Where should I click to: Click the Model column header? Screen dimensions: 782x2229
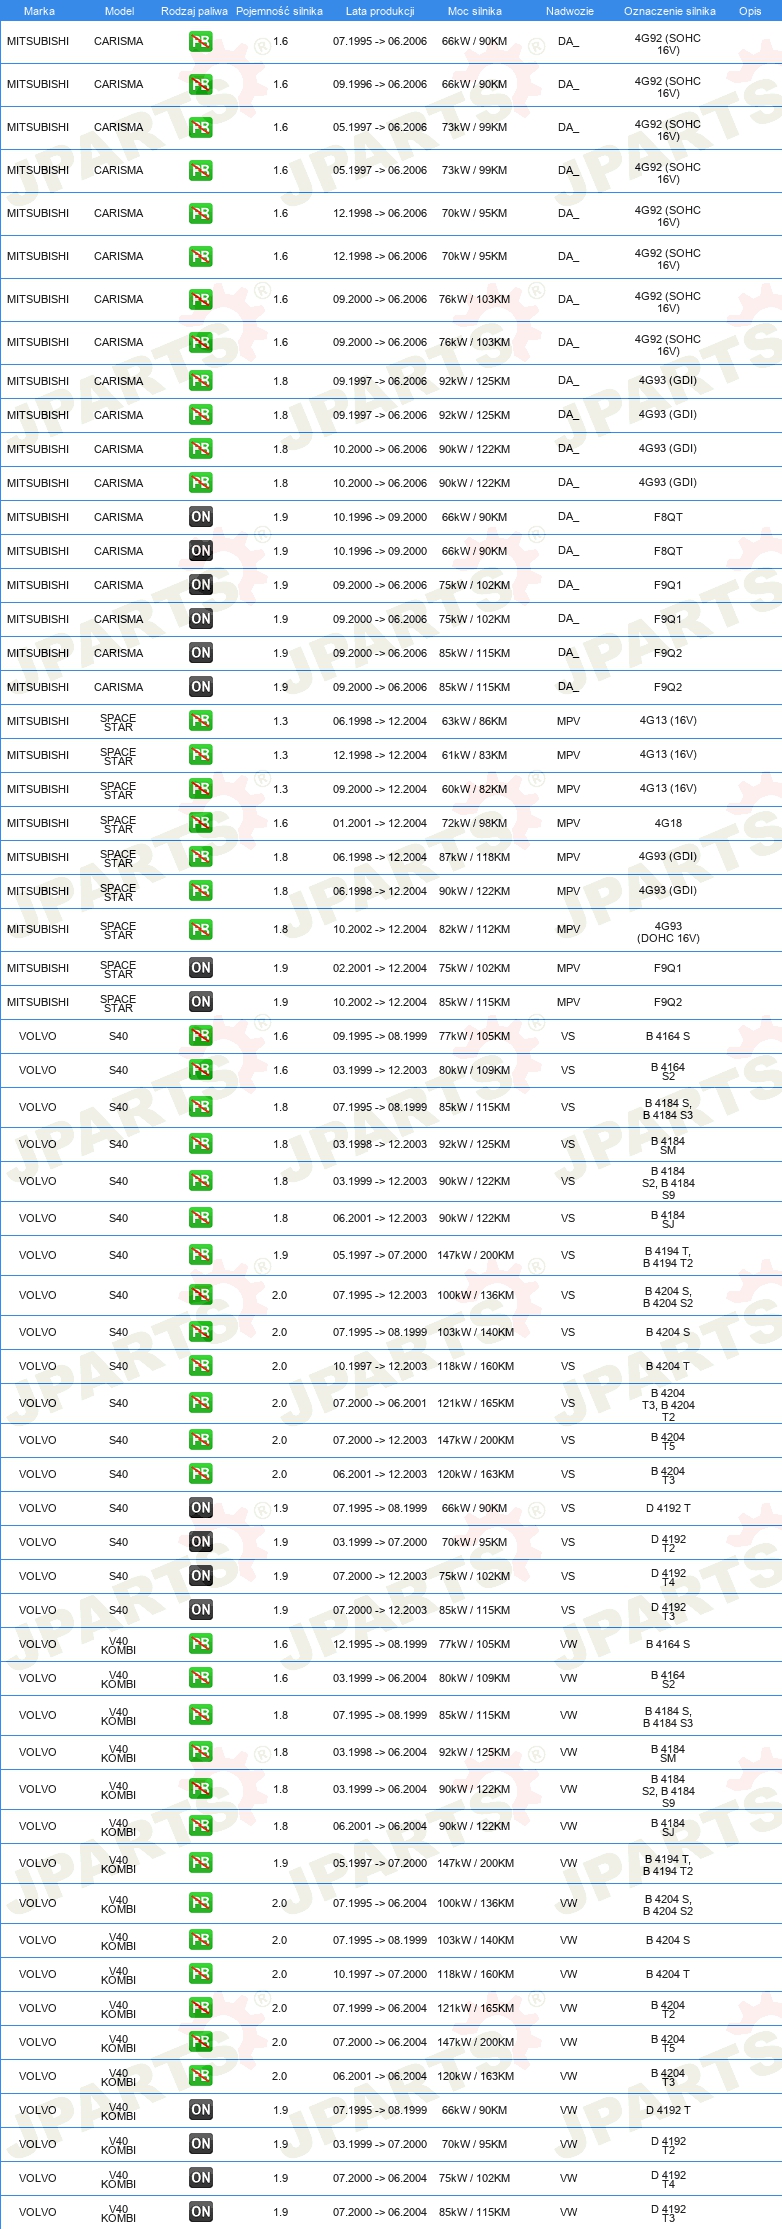click(120, 11)
